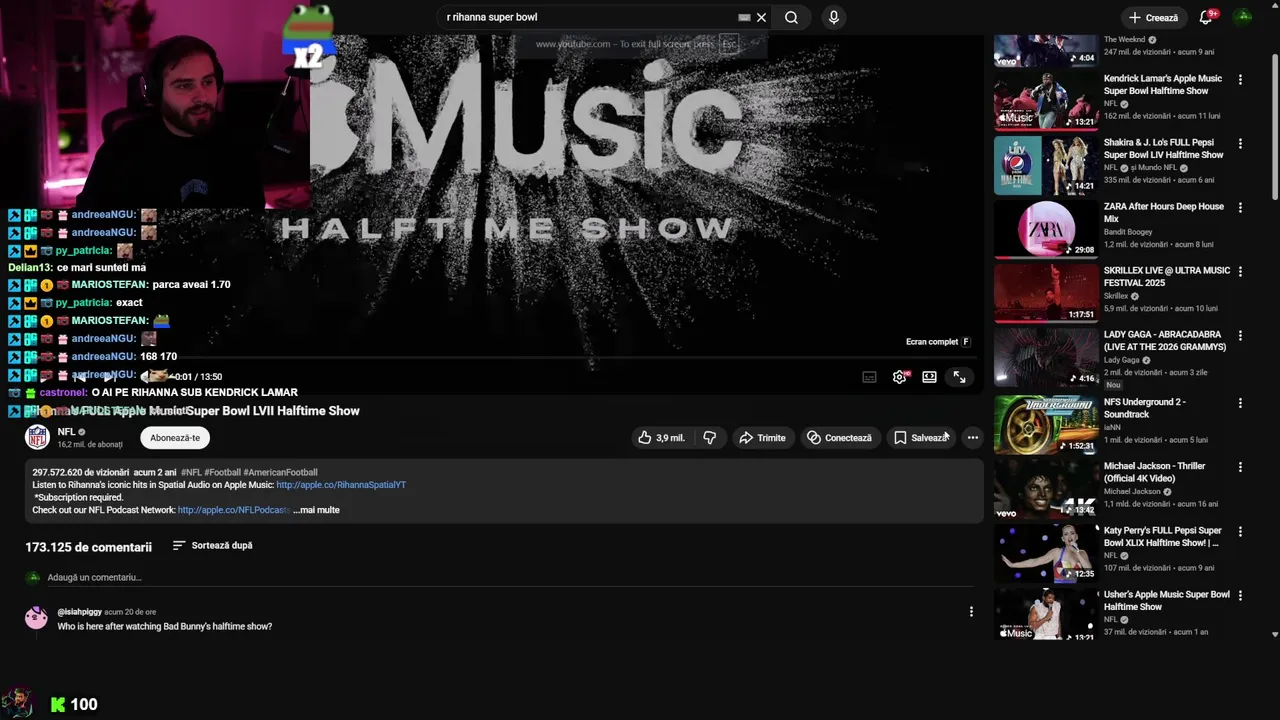
Task: Clear the search box with the X
Action: [761, 17]
